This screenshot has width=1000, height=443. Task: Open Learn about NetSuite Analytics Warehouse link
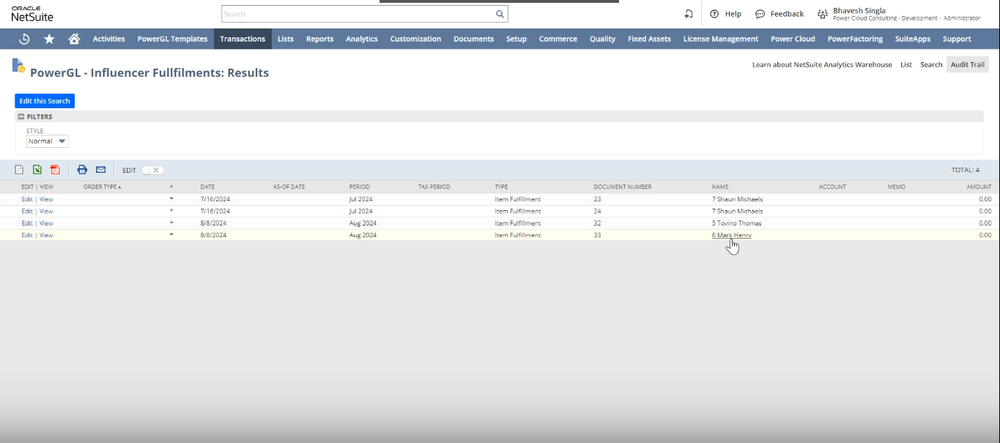[822, 64]
